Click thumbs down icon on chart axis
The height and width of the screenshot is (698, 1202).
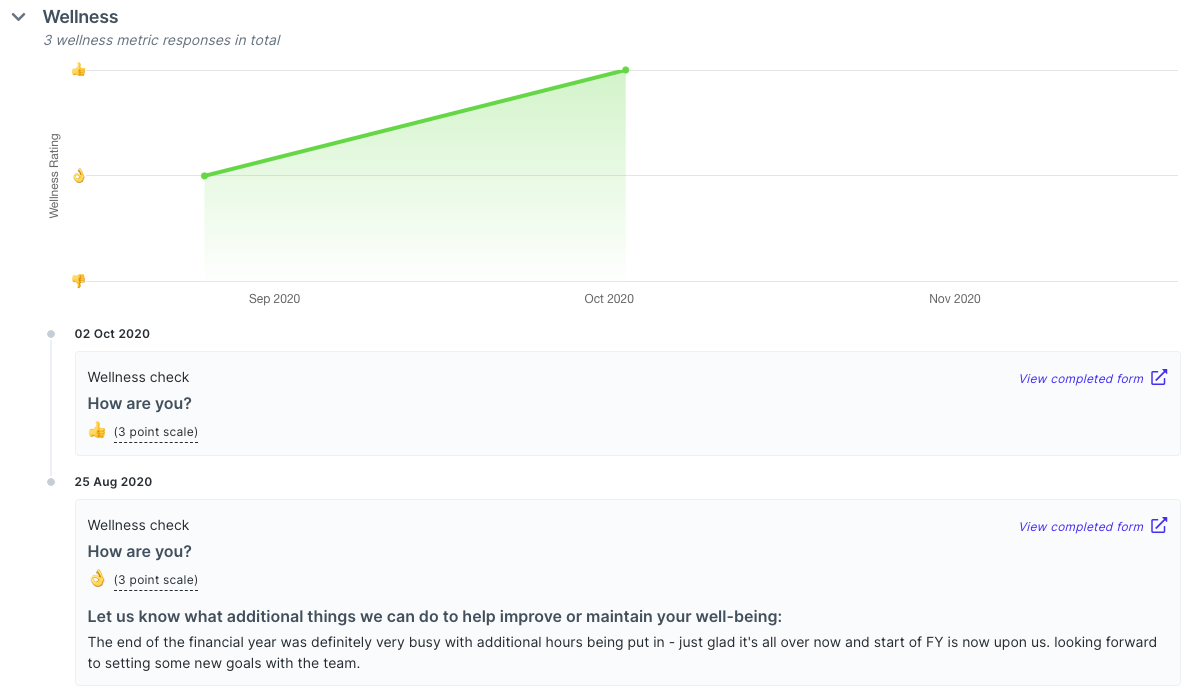click(x=79, y=281)
